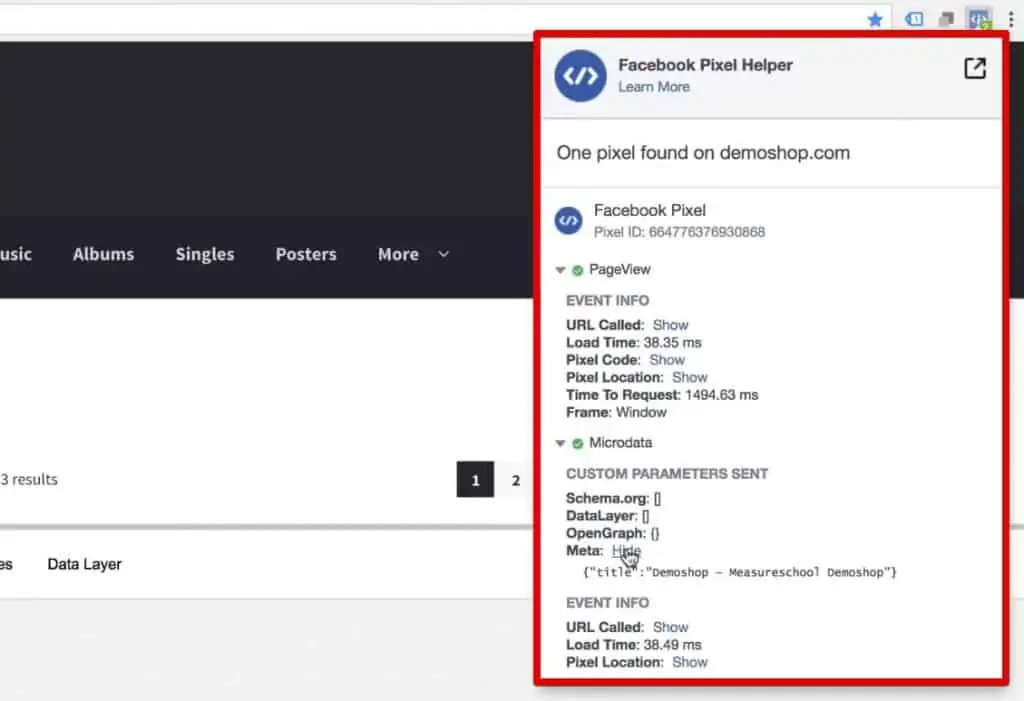The width and height of the screenshot is (1024, 701).
Task: Select Albums in the site navigation
Action: pyautogui.click(x=103, y=254)
